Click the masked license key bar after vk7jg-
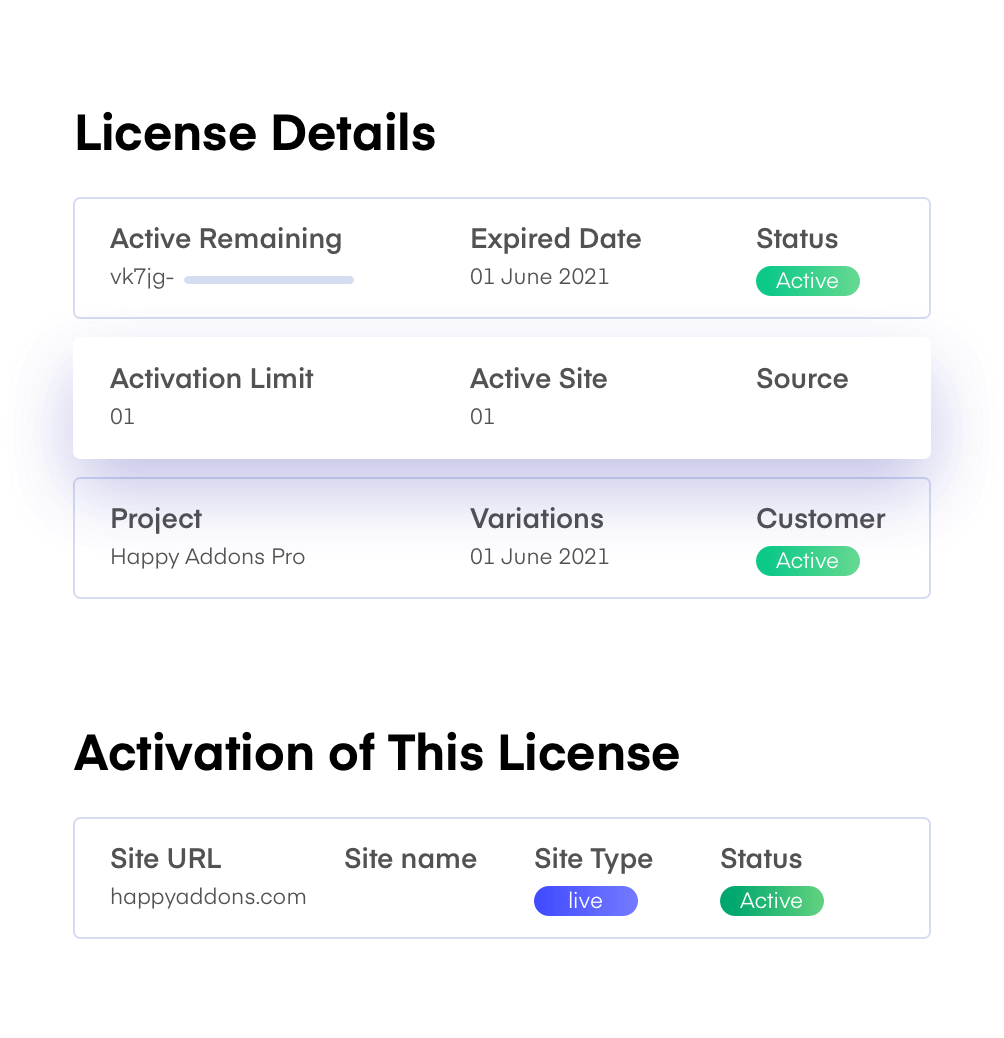This screenshot has height=1038, width=1004. pos(269,280)
